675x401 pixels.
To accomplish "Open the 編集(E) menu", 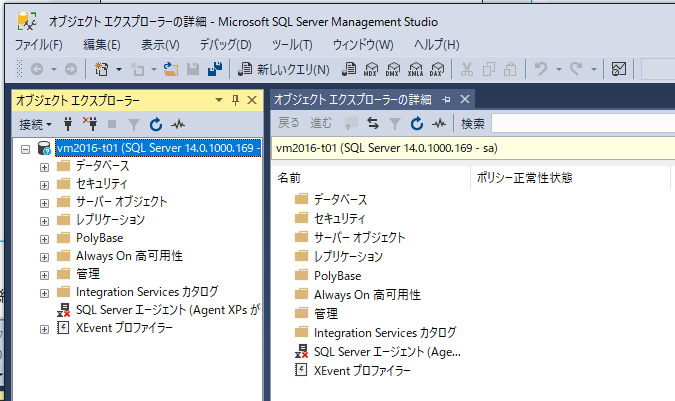I will [x=102, y=45].
